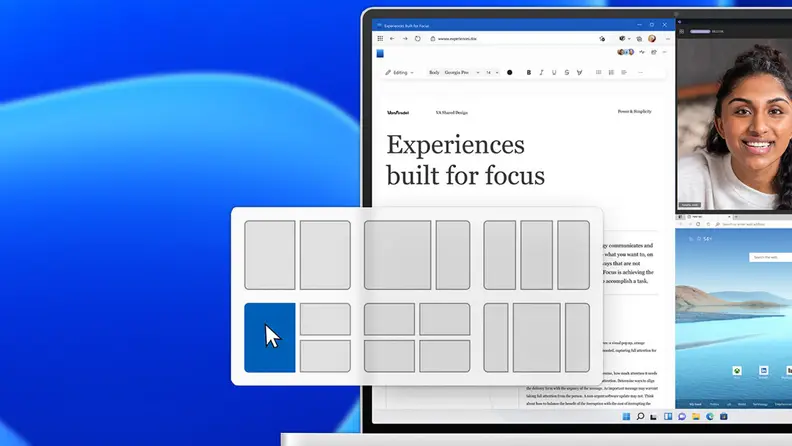Open File Explorer from taskbar
792x446 pixels.
point(696,417)
